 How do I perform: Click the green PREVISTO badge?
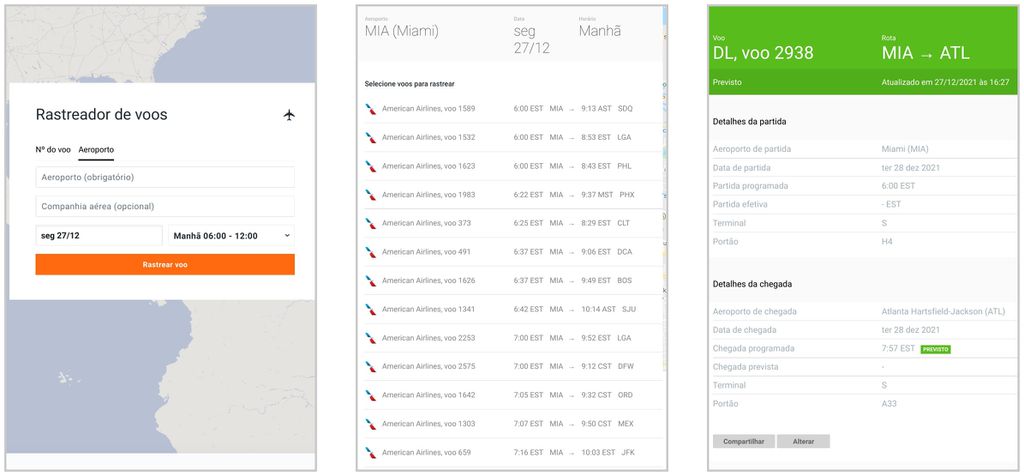(x=935, y=349)
